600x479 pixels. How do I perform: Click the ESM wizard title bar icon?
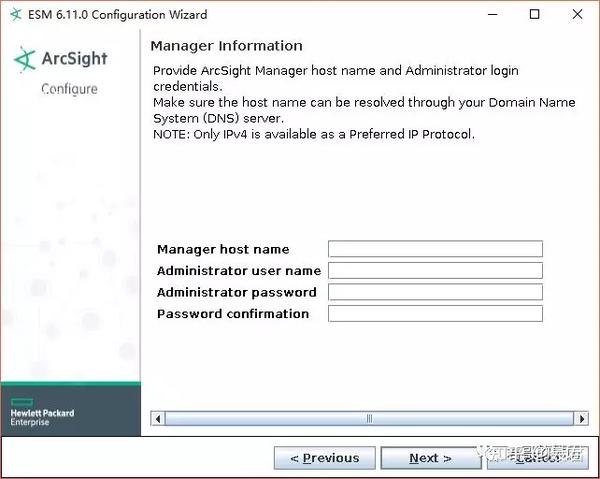[x=15, y=14]
